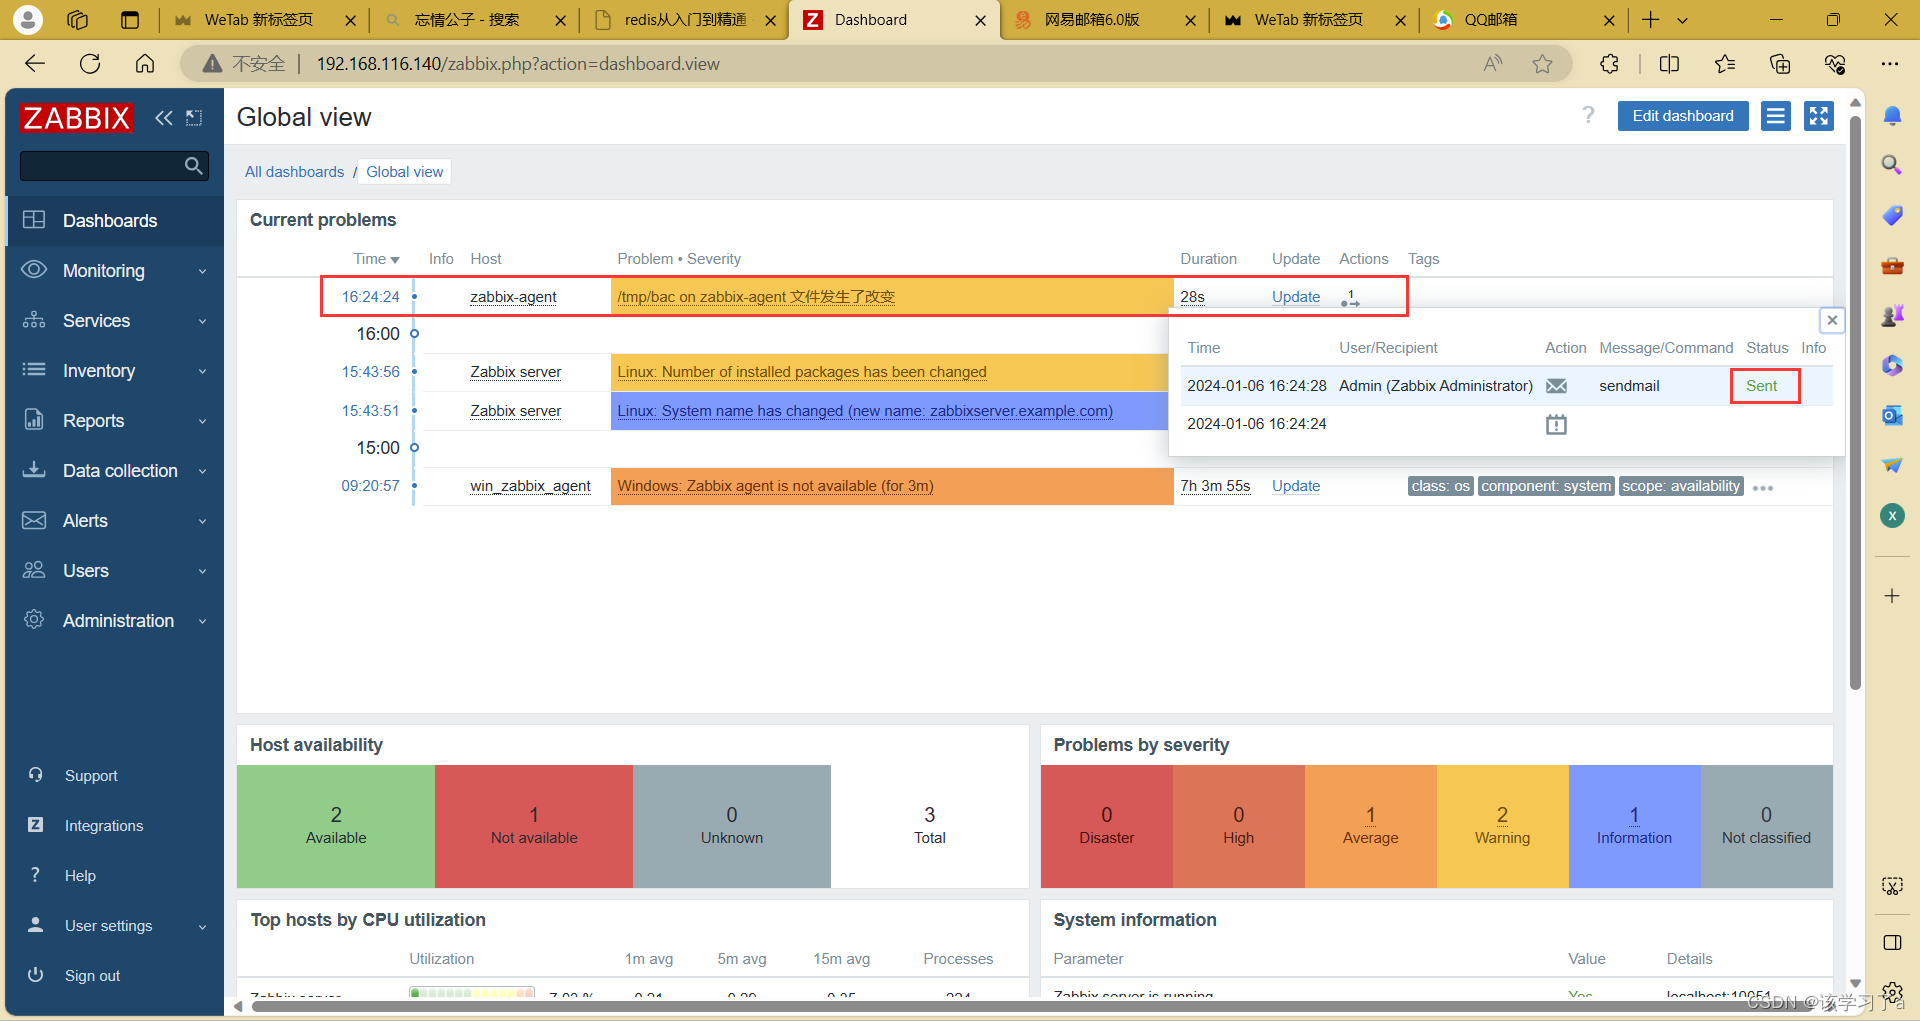The width and height of the screenshot is (1920, 1021).
Task: Open the zabbix-agent host link
Action: click(x=513, y=297)
